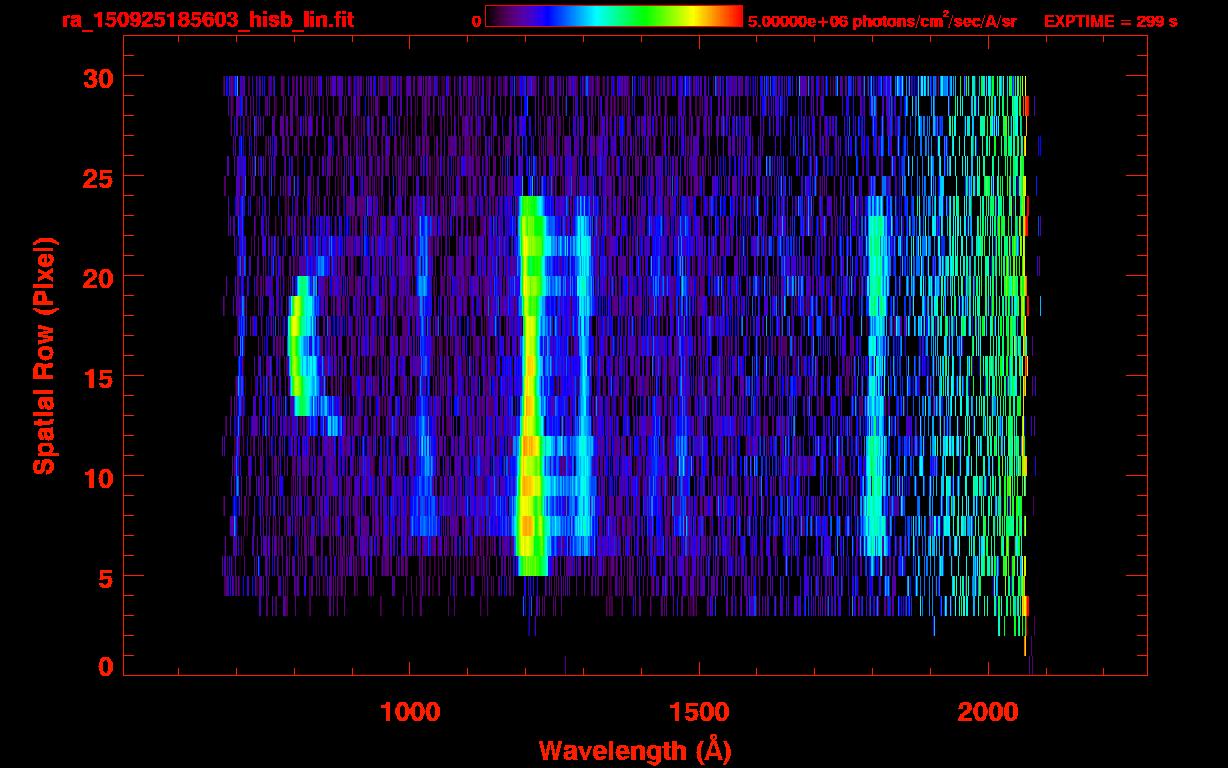Click the EXPTIME = 299 s text
Screen dimensions: 1228x768
click(1110, 21)
